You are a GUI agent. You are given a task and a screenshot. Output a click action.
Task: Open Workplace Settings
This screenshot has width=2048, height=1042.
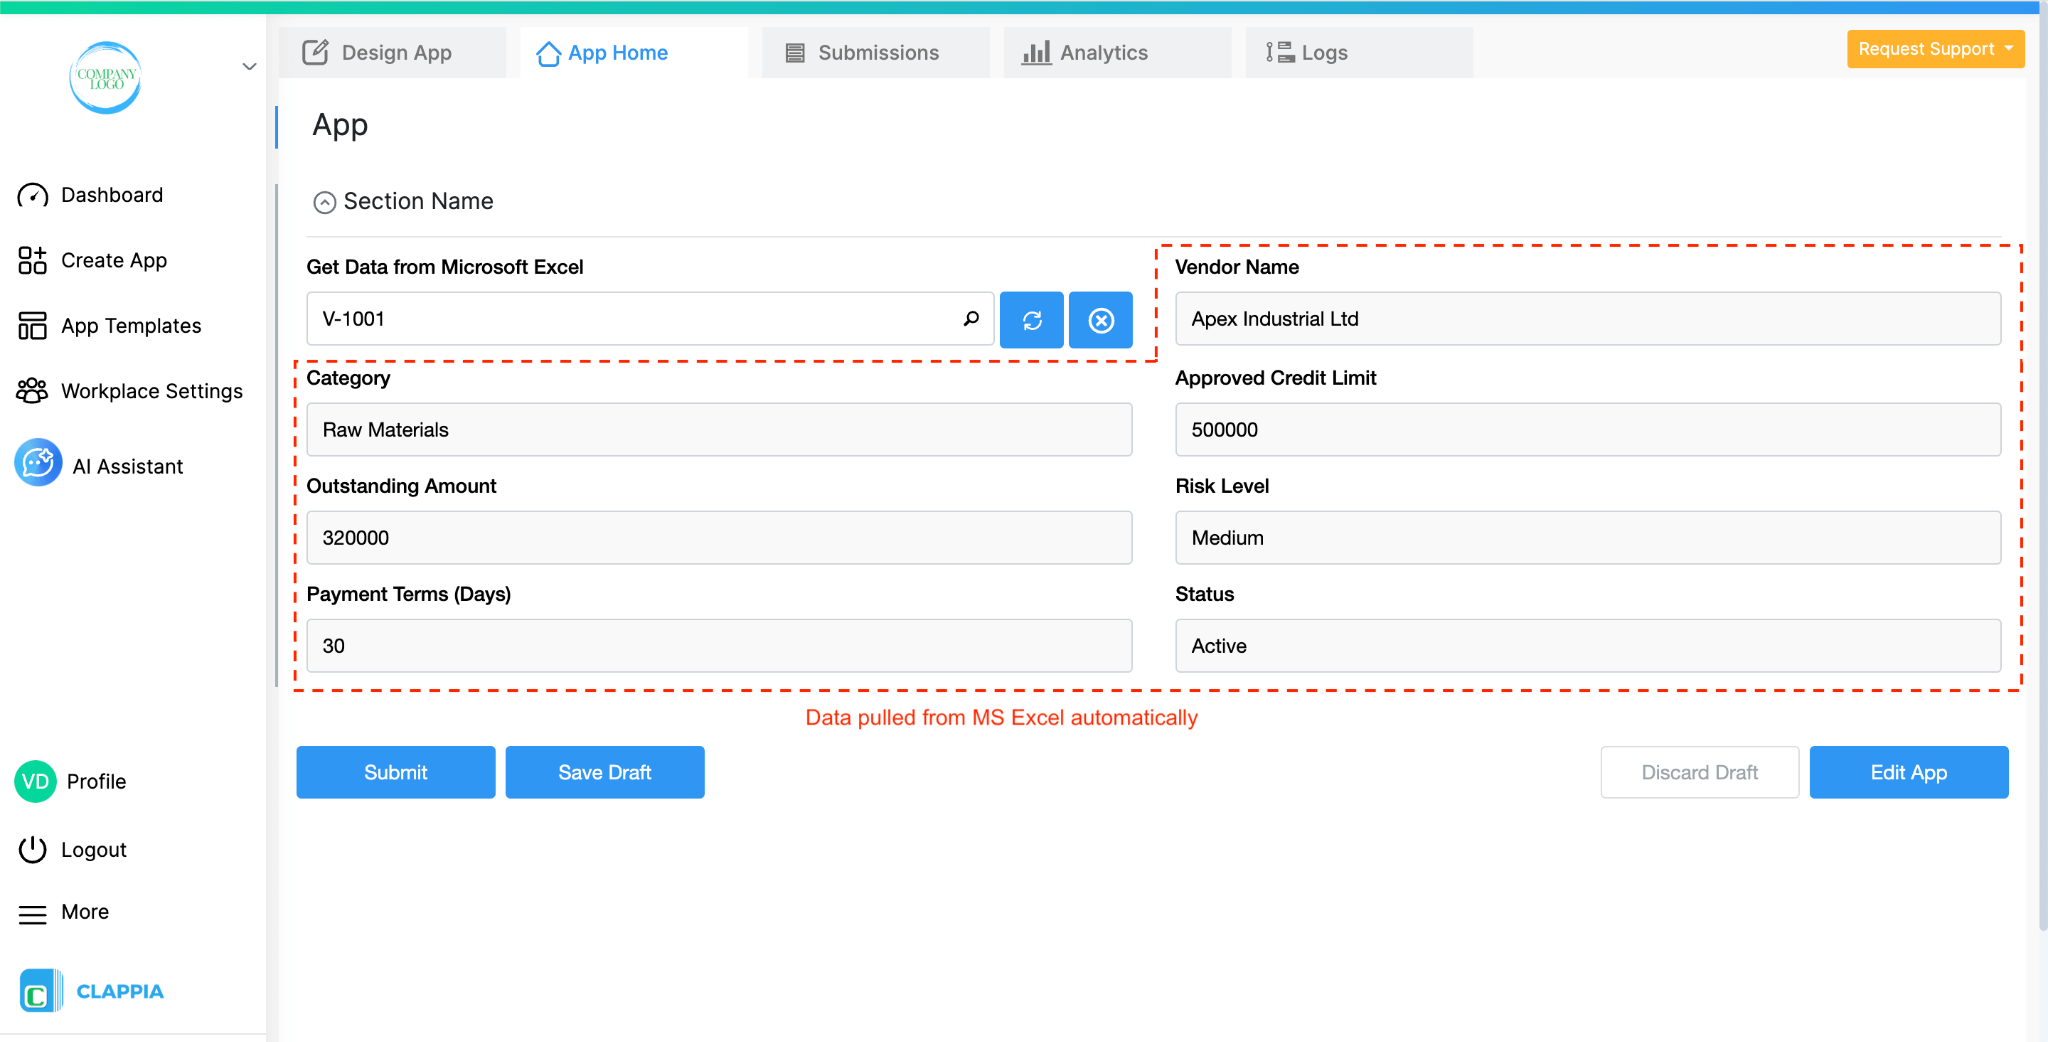point(151,390)
